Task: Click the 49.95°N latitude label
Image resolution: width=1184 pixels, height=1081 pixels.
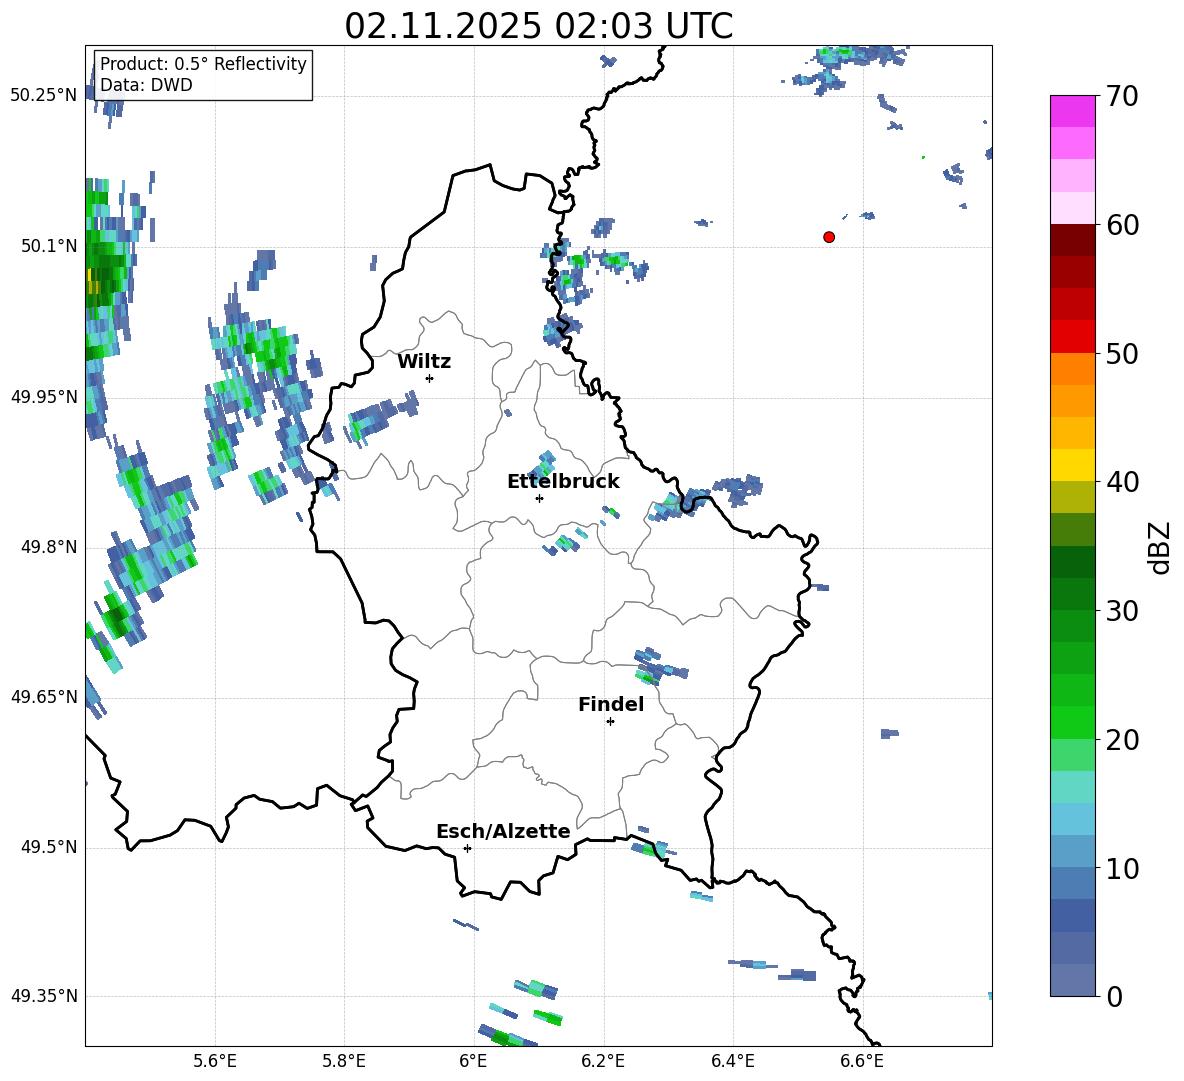Action: [44, 397]
